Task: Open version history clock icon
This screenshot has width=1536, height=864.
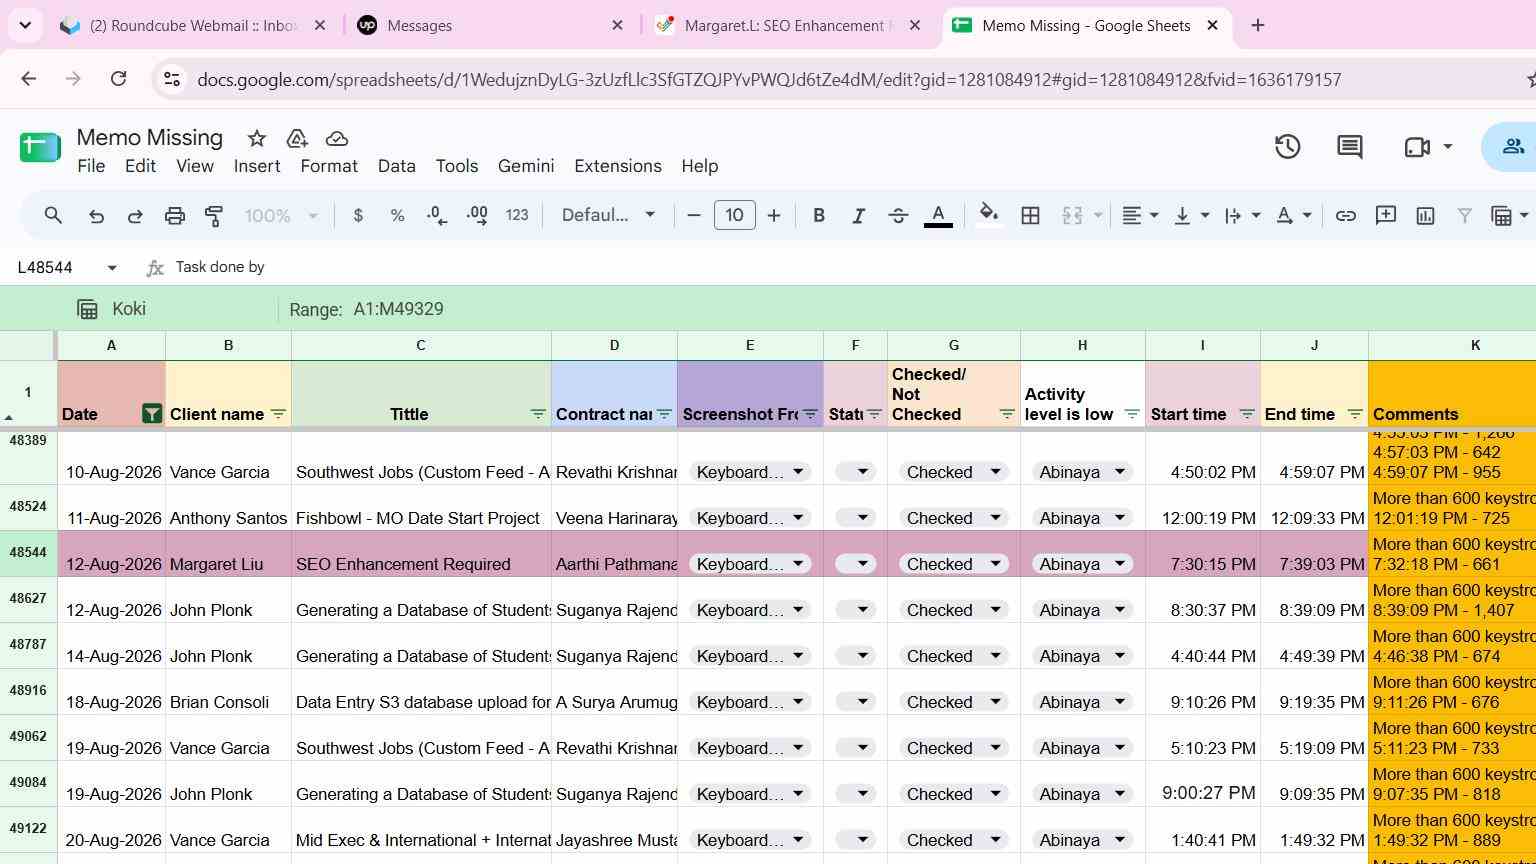Action: pos(1287,147)
